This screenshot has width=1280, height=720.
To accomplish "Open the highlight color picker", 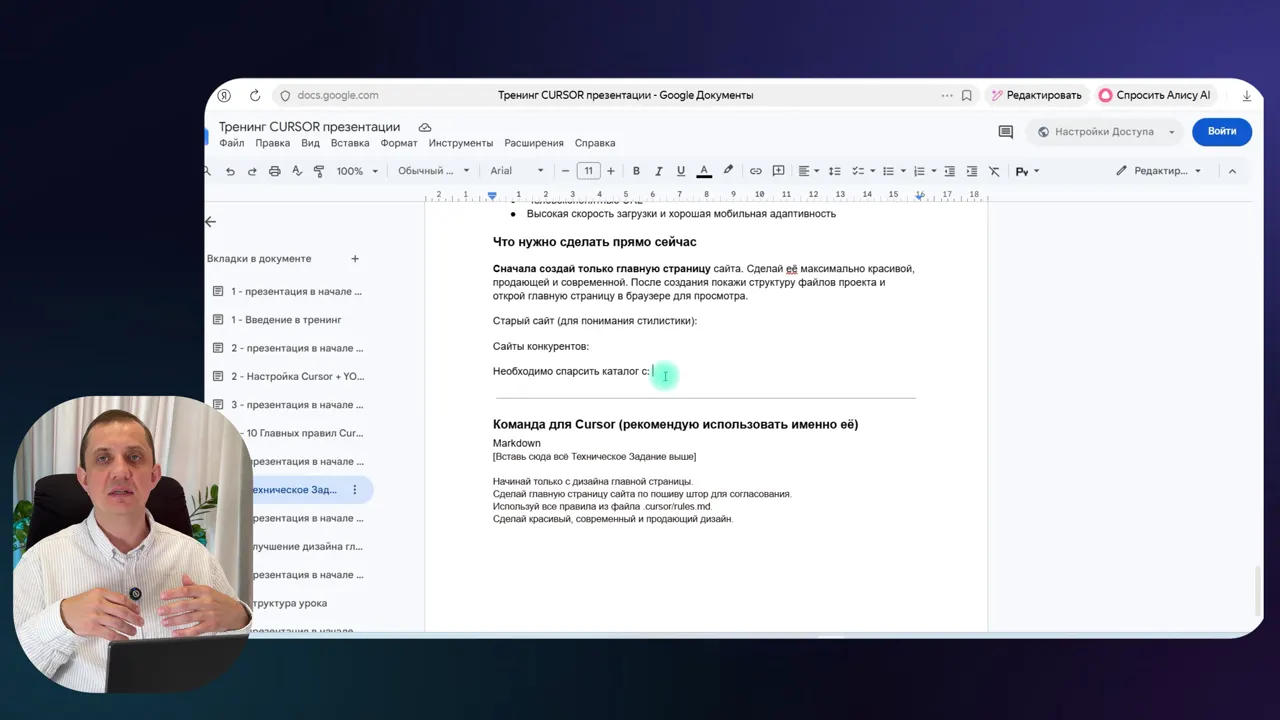I will (x=728, y=171).
